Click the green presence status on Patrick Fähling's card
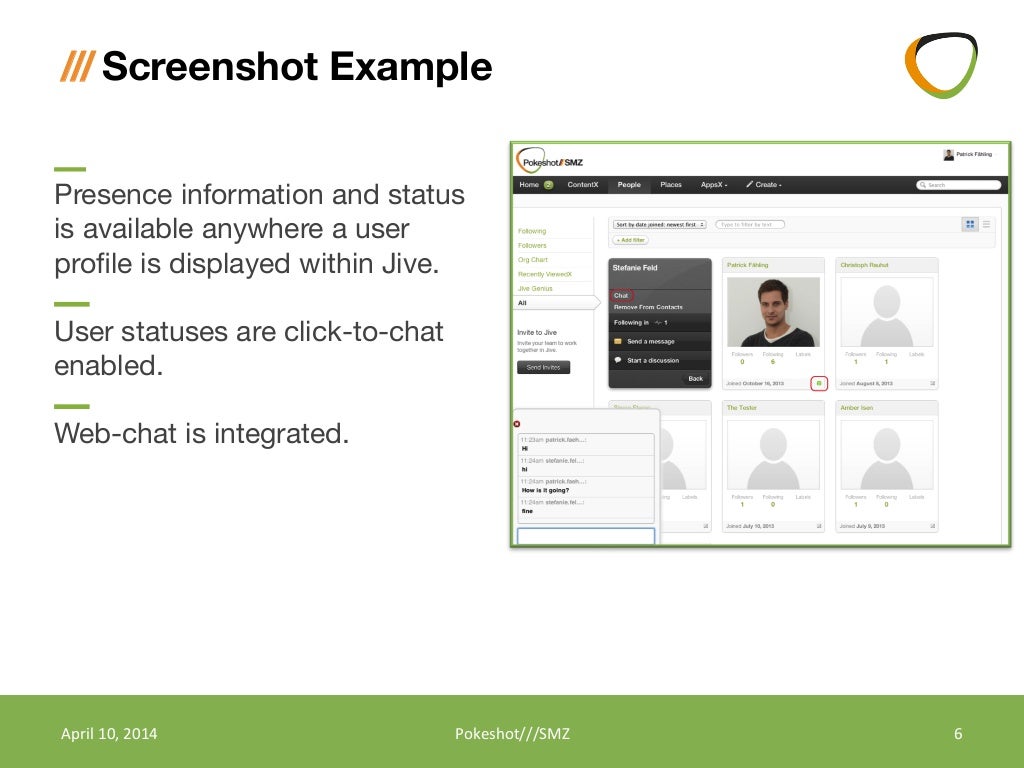This screenshot has height=768, width=1024. click(x=819, y=383)
